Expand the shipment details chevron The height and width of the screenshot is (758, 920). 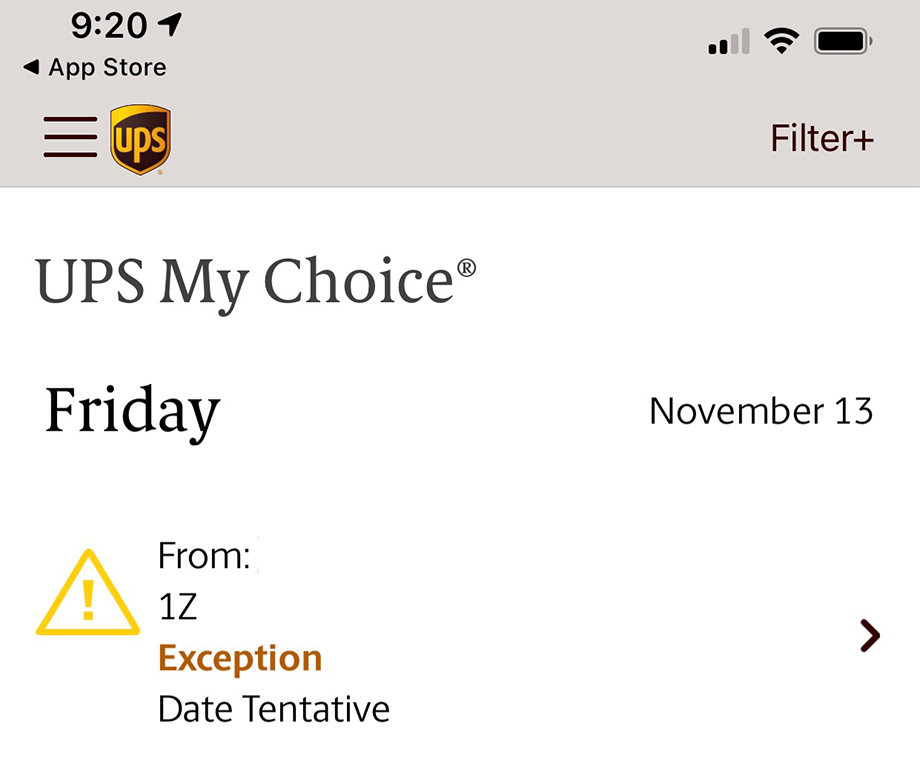pos(870,635)
